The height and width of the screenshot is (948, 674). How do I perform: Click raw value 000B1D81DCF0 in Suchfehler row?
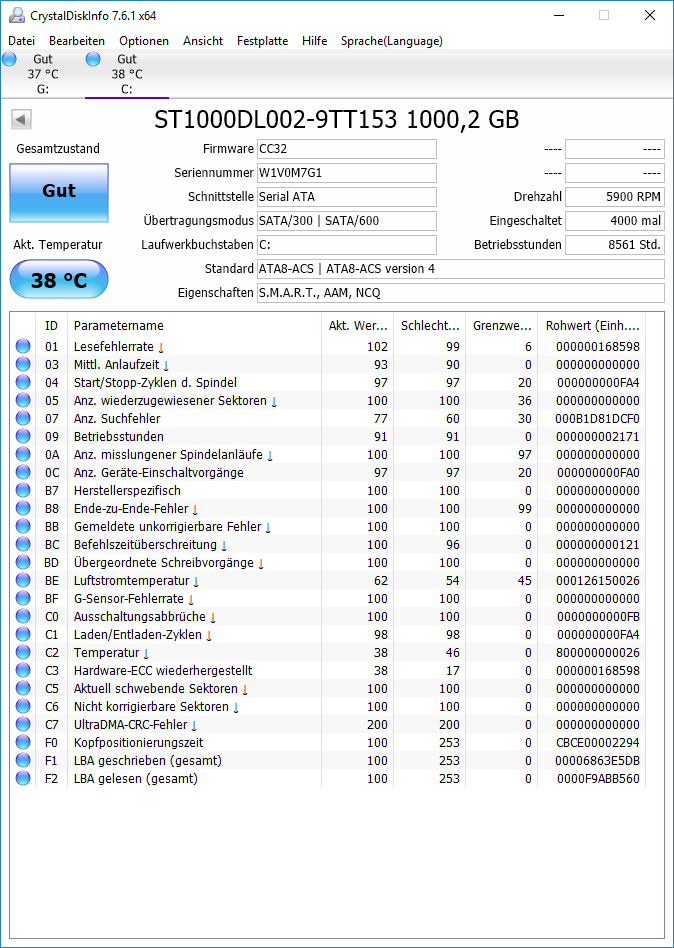597,418
